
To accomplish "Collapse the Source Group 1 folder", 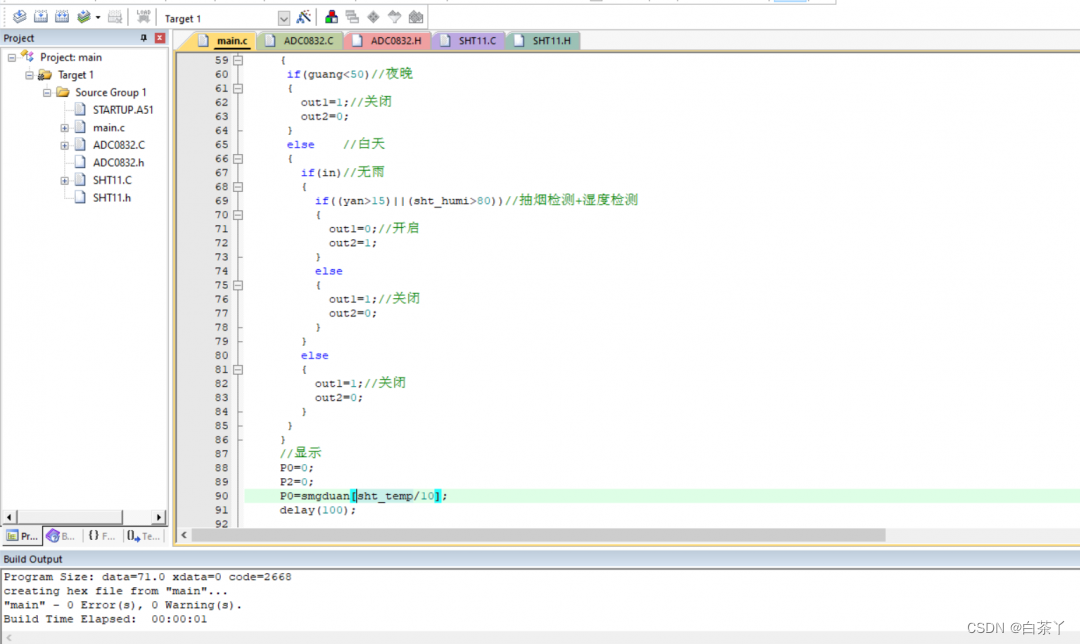I will tap(47, 92).
